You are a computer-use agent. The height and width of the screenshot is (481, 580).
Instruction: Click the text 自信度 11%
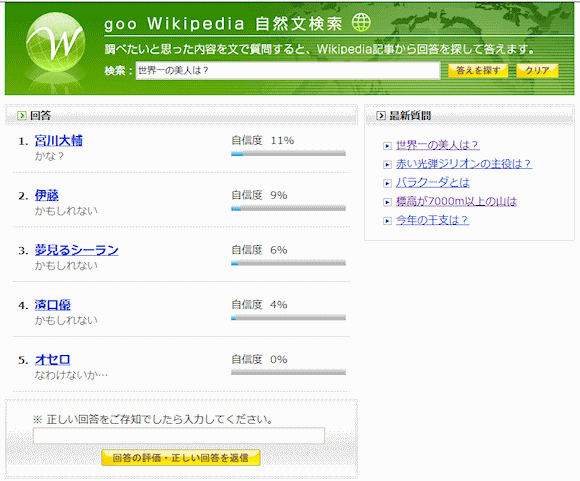[263, 141]
